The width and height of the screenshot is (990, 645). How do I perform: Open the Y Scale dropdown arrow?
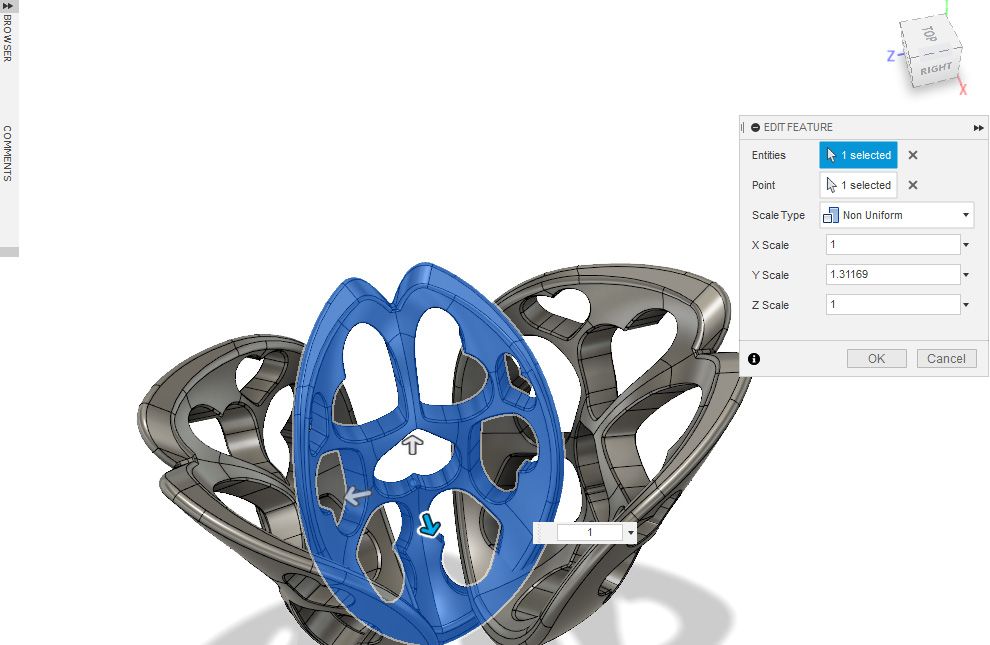pyautogui.click(x=964, y=274)
